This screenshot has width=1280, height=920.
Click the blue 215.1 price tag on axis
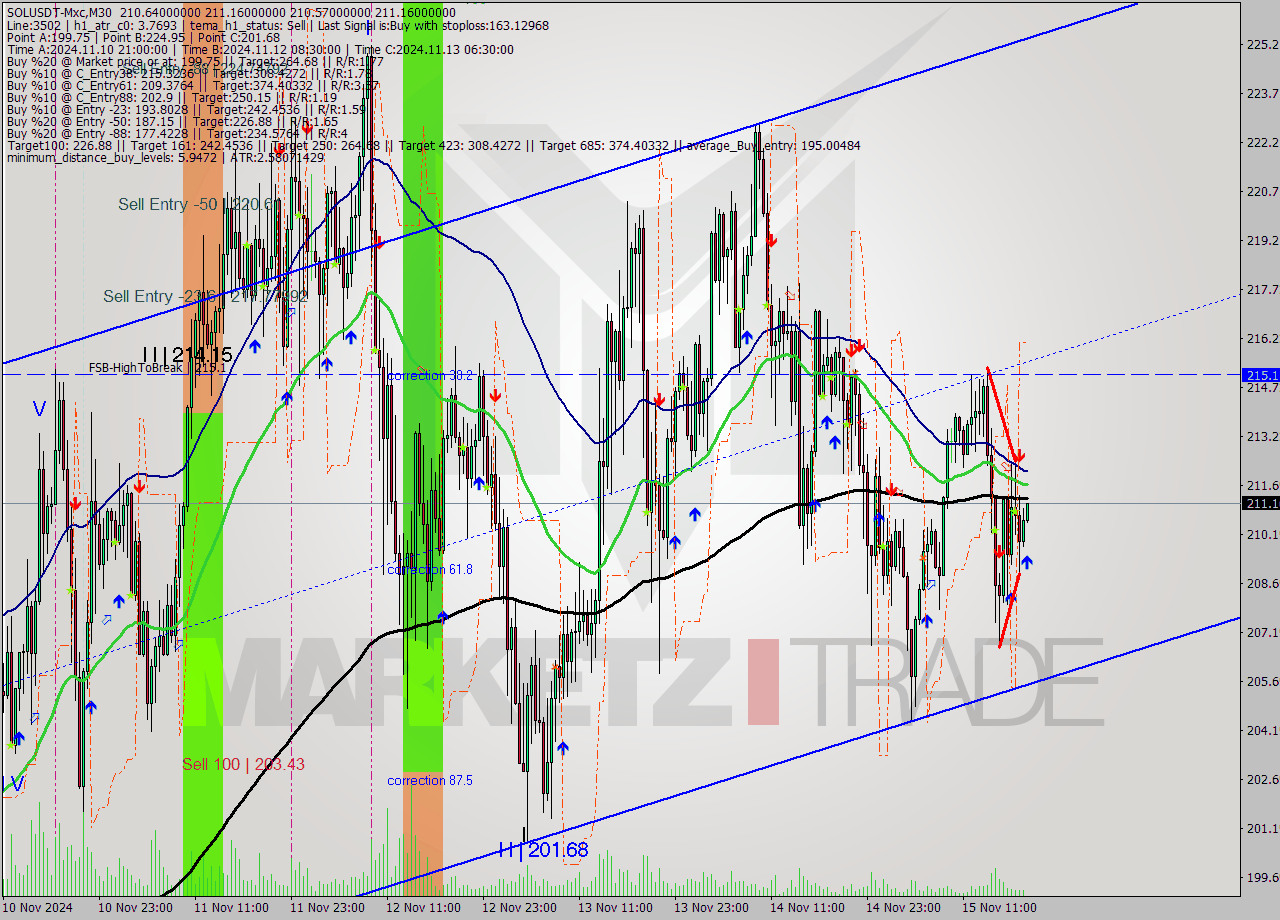(1261, 375)
